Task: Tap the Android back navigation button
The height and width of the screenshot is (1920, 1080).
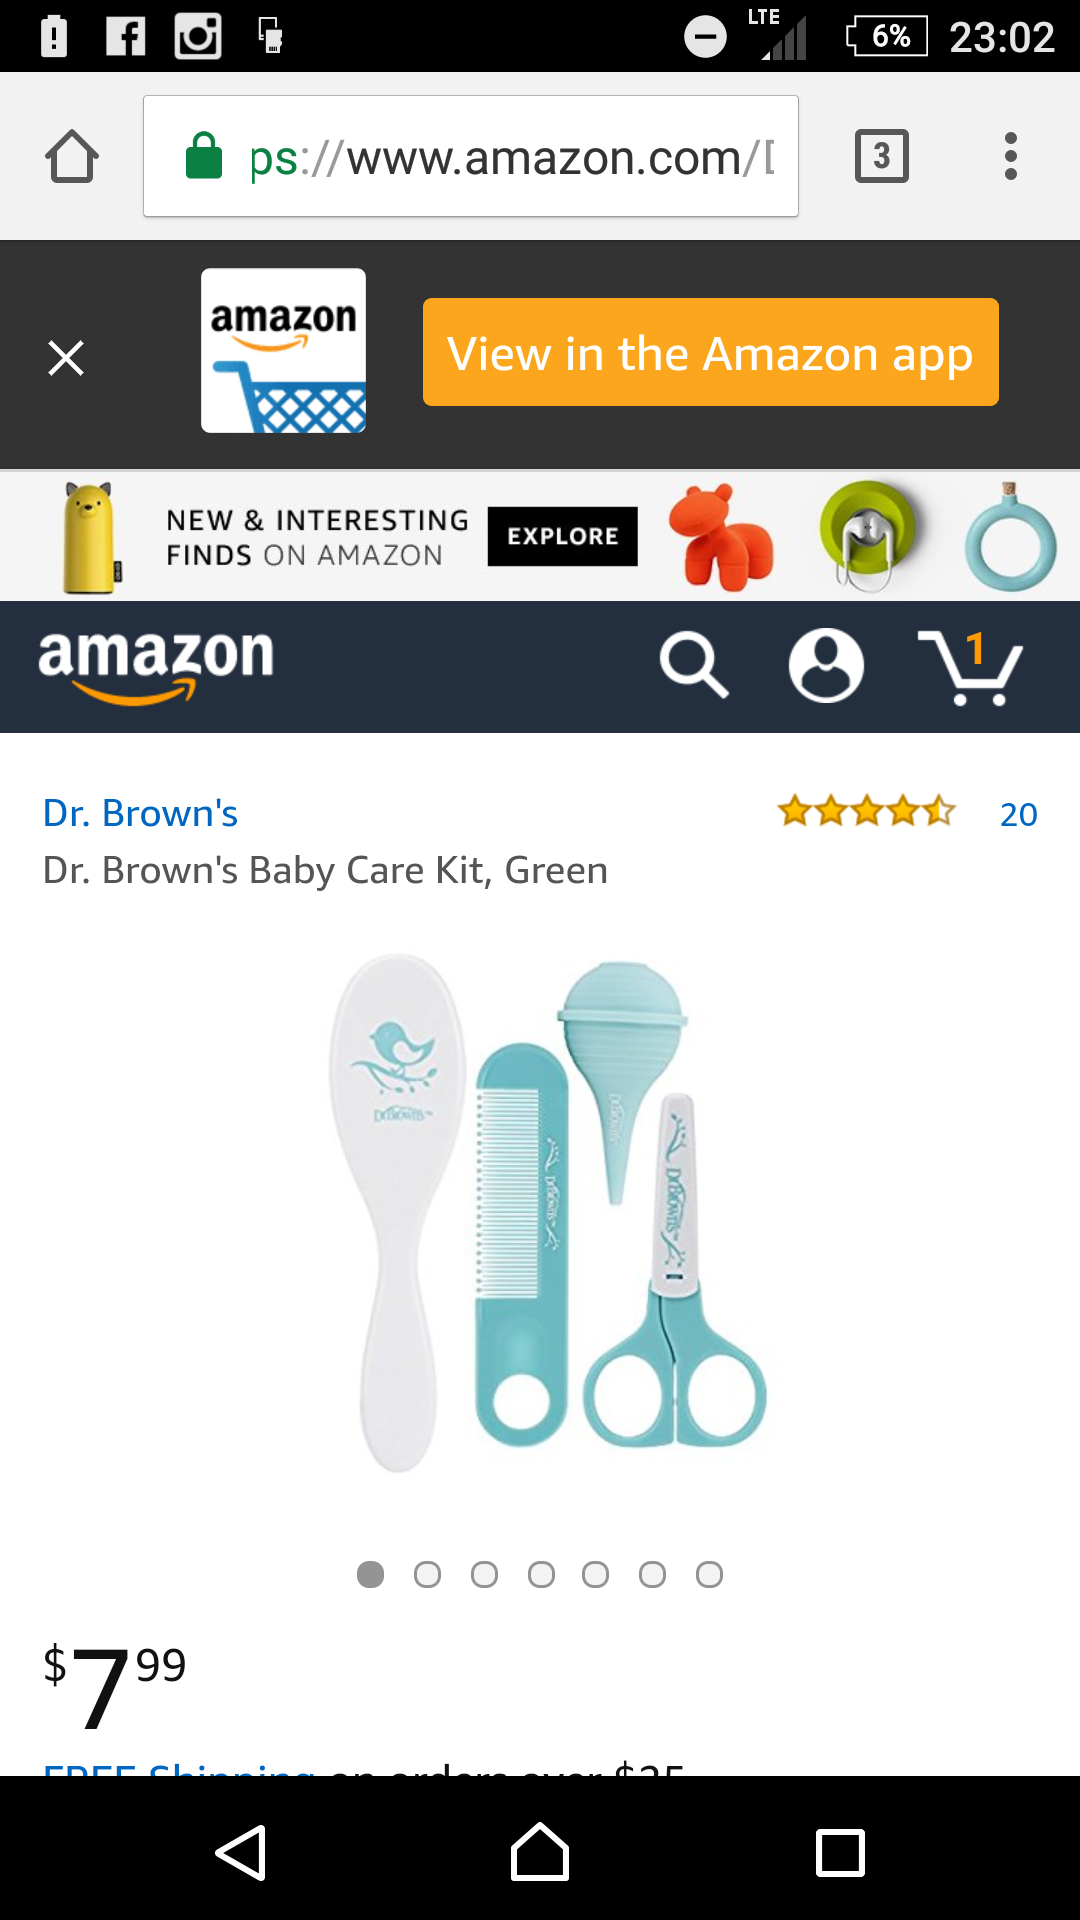Action: 241,1853
